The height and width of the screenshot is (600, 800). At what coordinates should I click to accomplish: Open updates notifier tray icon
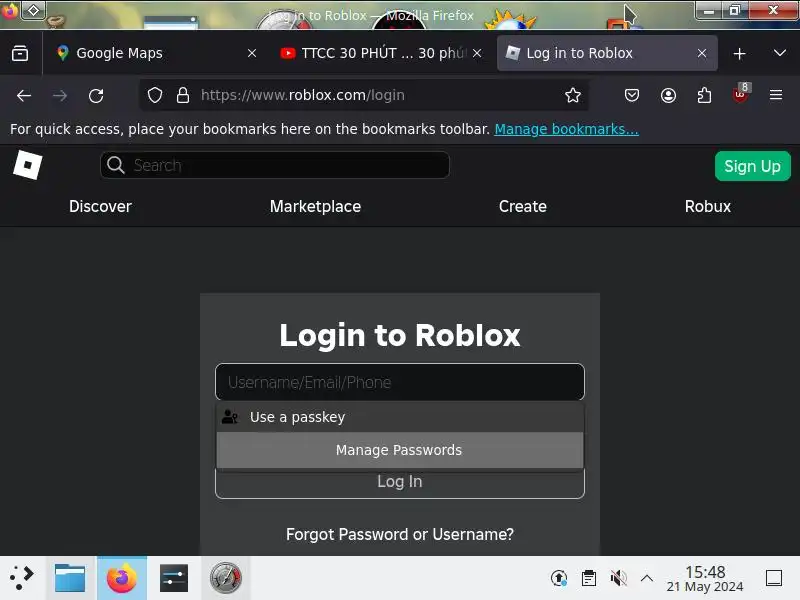coord(559,578)
